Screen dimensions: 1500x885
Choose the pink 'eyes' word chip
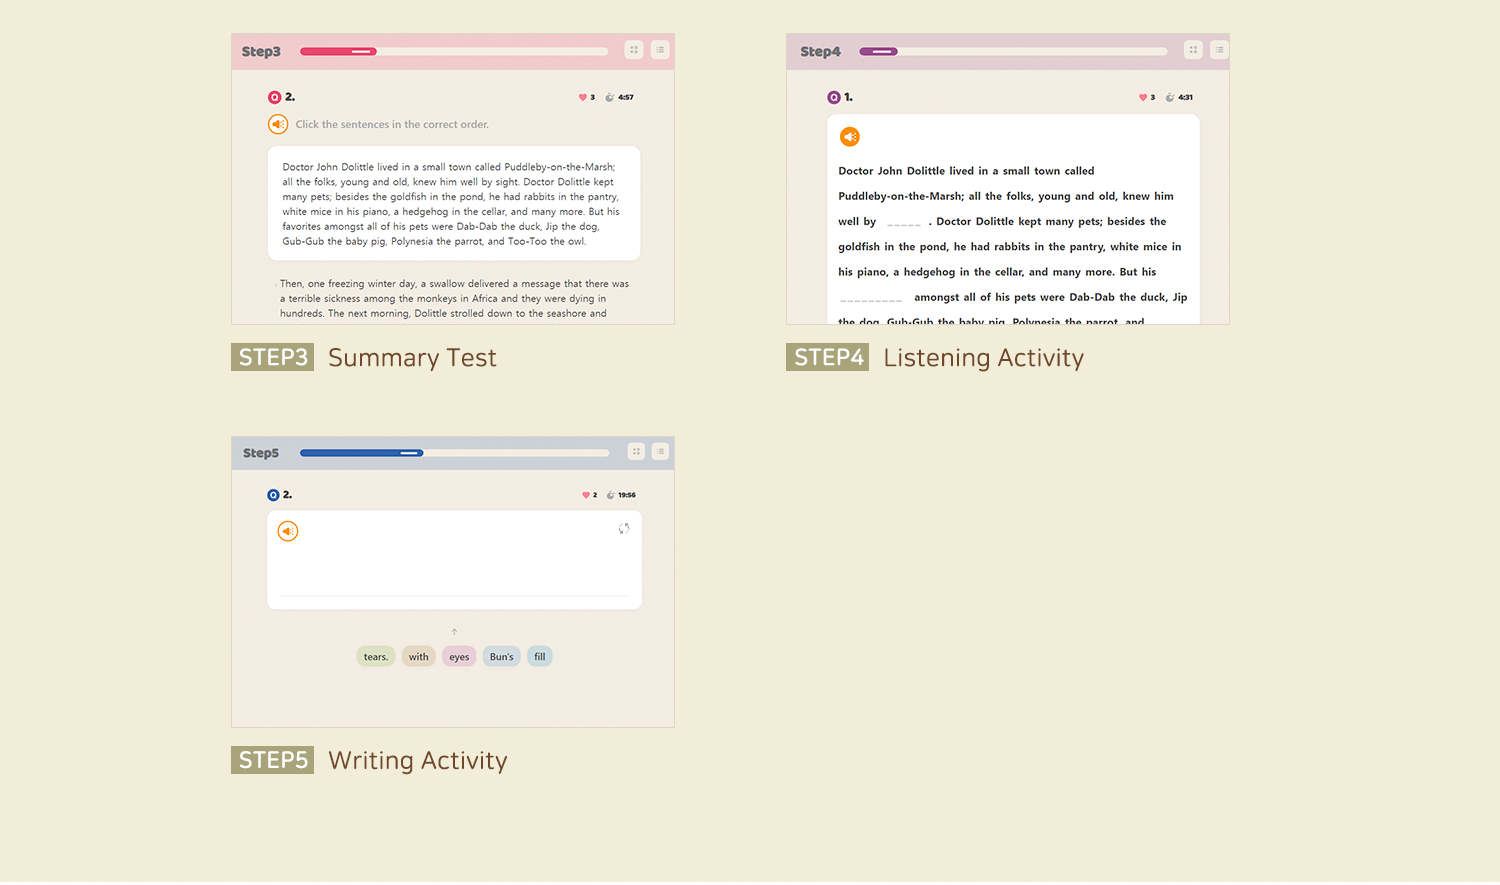coord(459,657)
